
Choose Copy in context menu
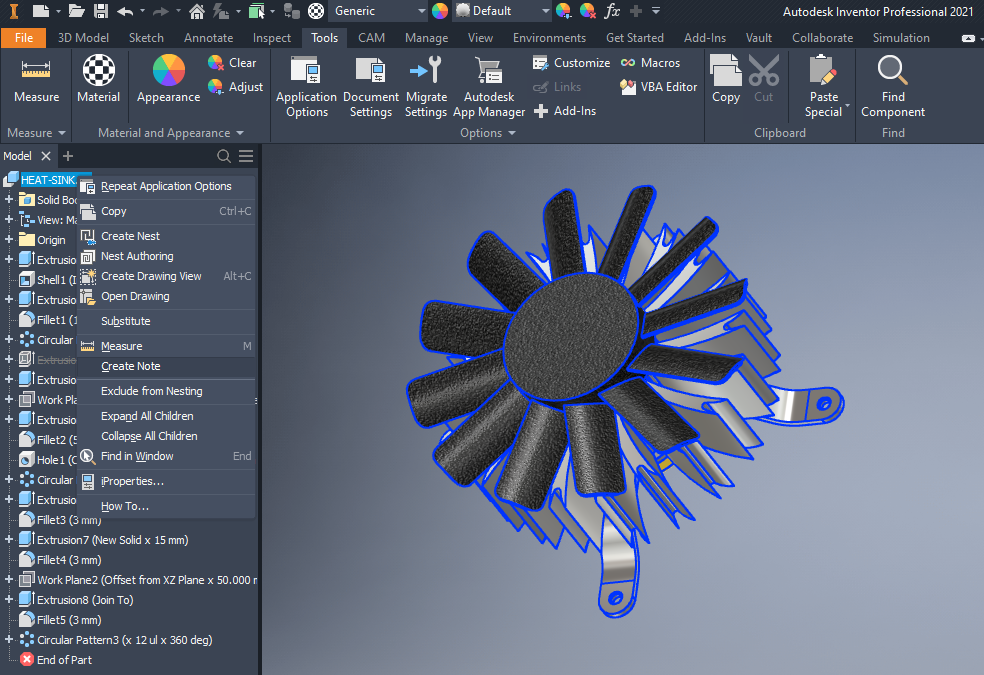166,211
